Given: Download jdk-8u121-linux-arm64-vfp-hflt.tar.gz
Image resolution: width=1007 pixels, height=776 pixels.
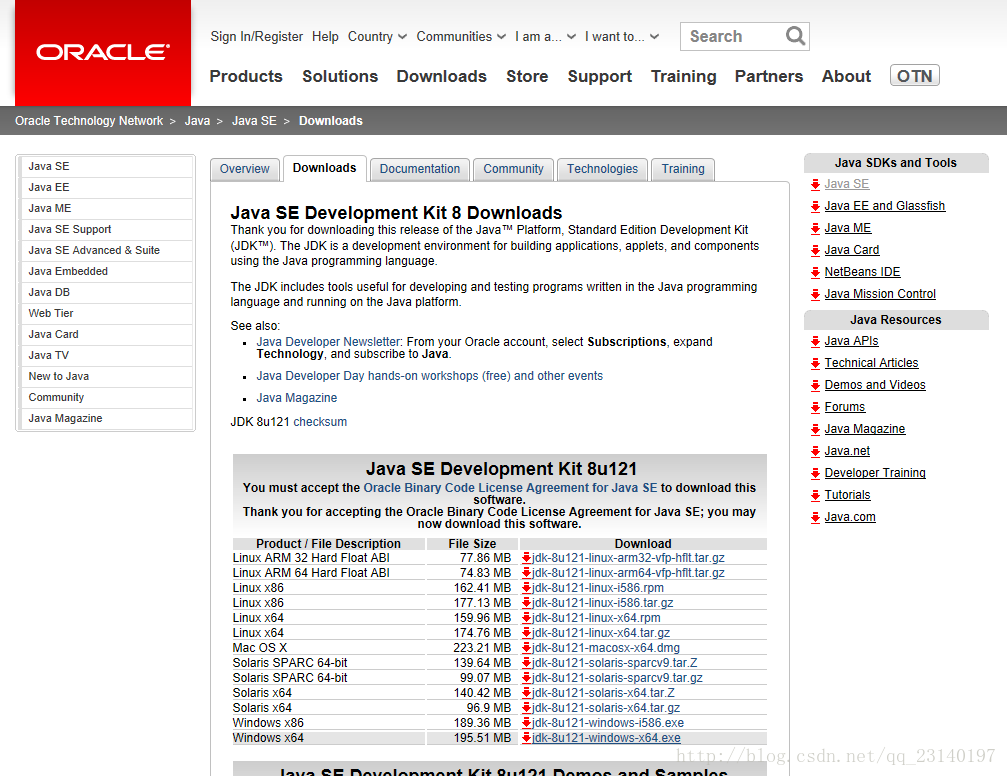Looking at the screenshot, I should pos(628,573).
